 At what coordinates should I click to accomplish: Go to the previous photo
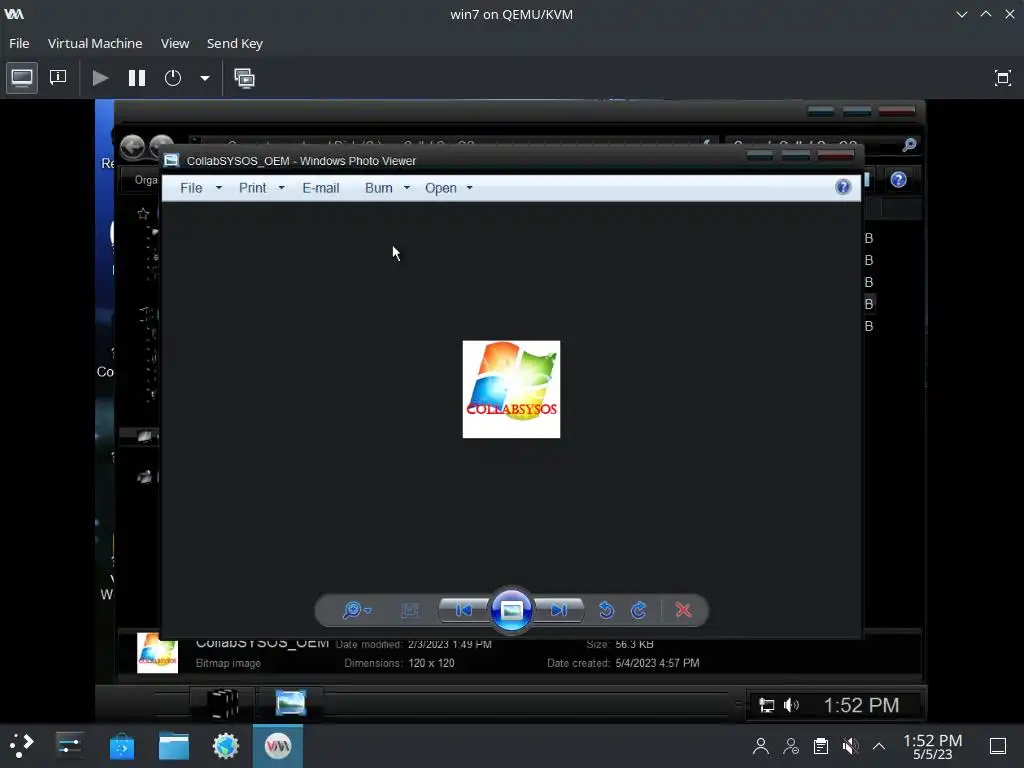[x=464, y=610]
